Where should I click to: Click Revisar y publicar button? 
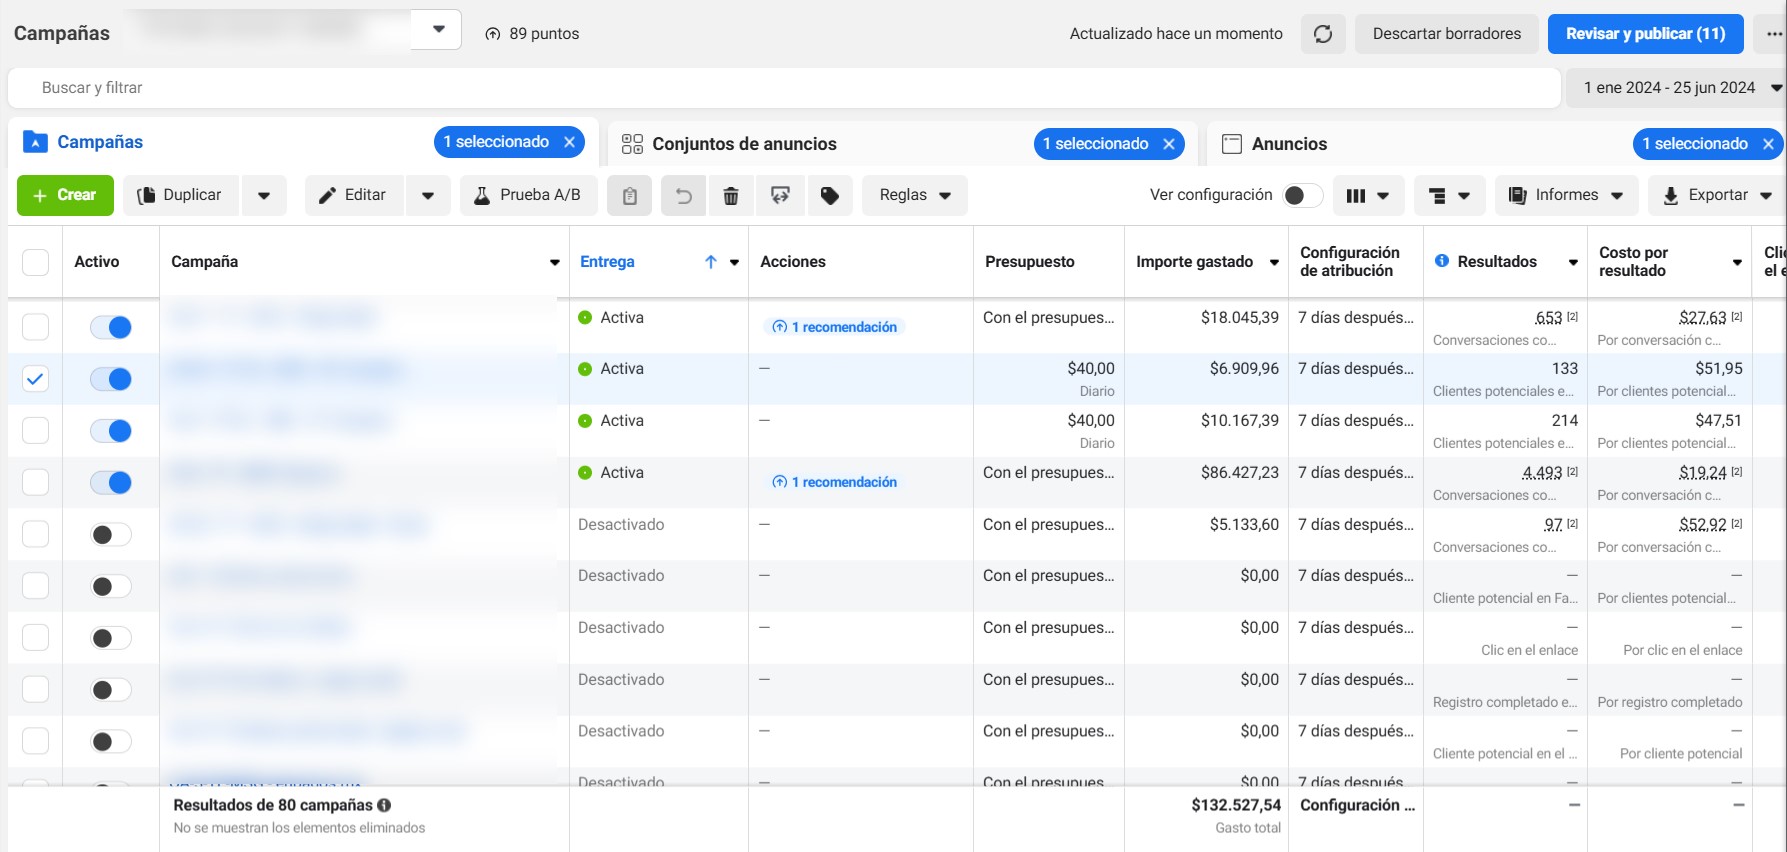coord(1645,34)
